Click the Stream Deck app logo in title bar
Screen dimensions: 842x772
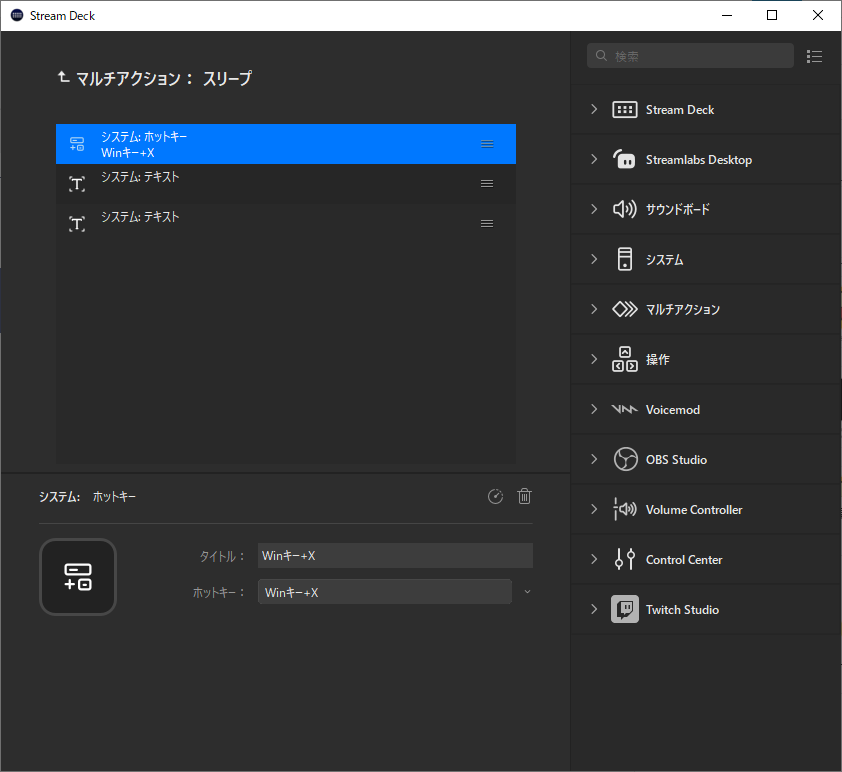(x=17, y=16)
